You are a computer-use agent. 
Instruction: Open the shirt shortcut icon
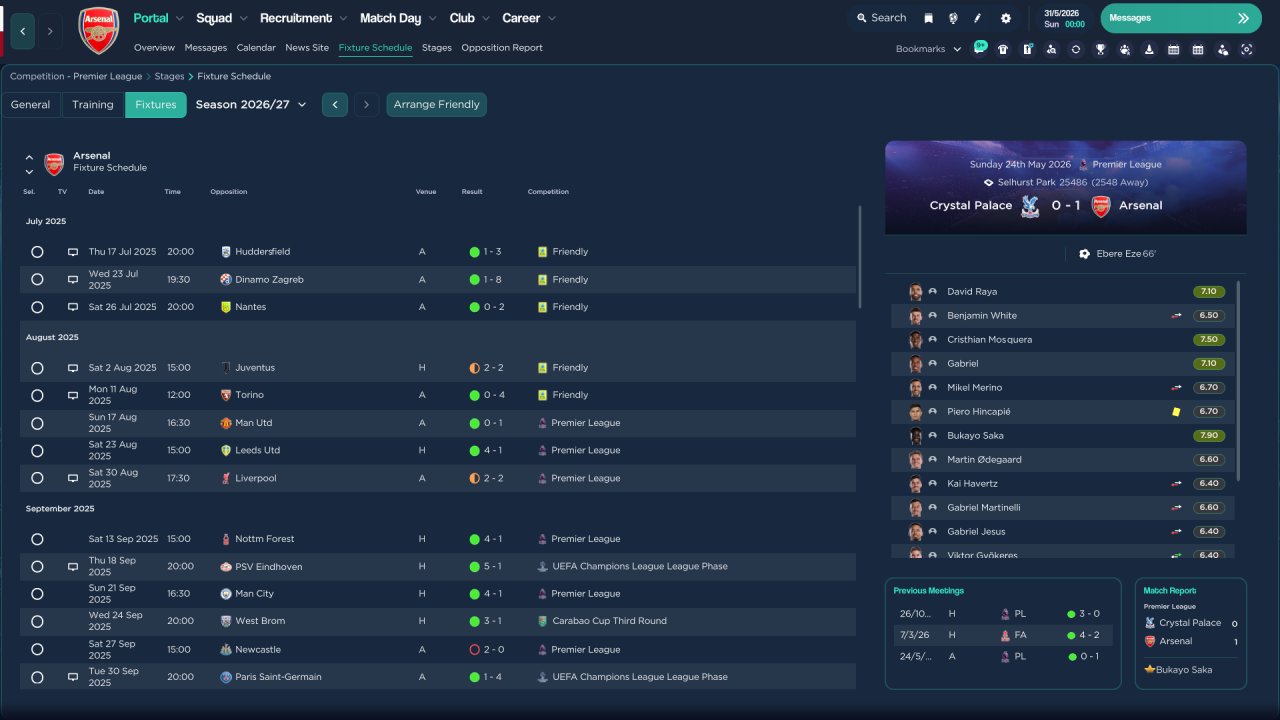coord(1003,49)
